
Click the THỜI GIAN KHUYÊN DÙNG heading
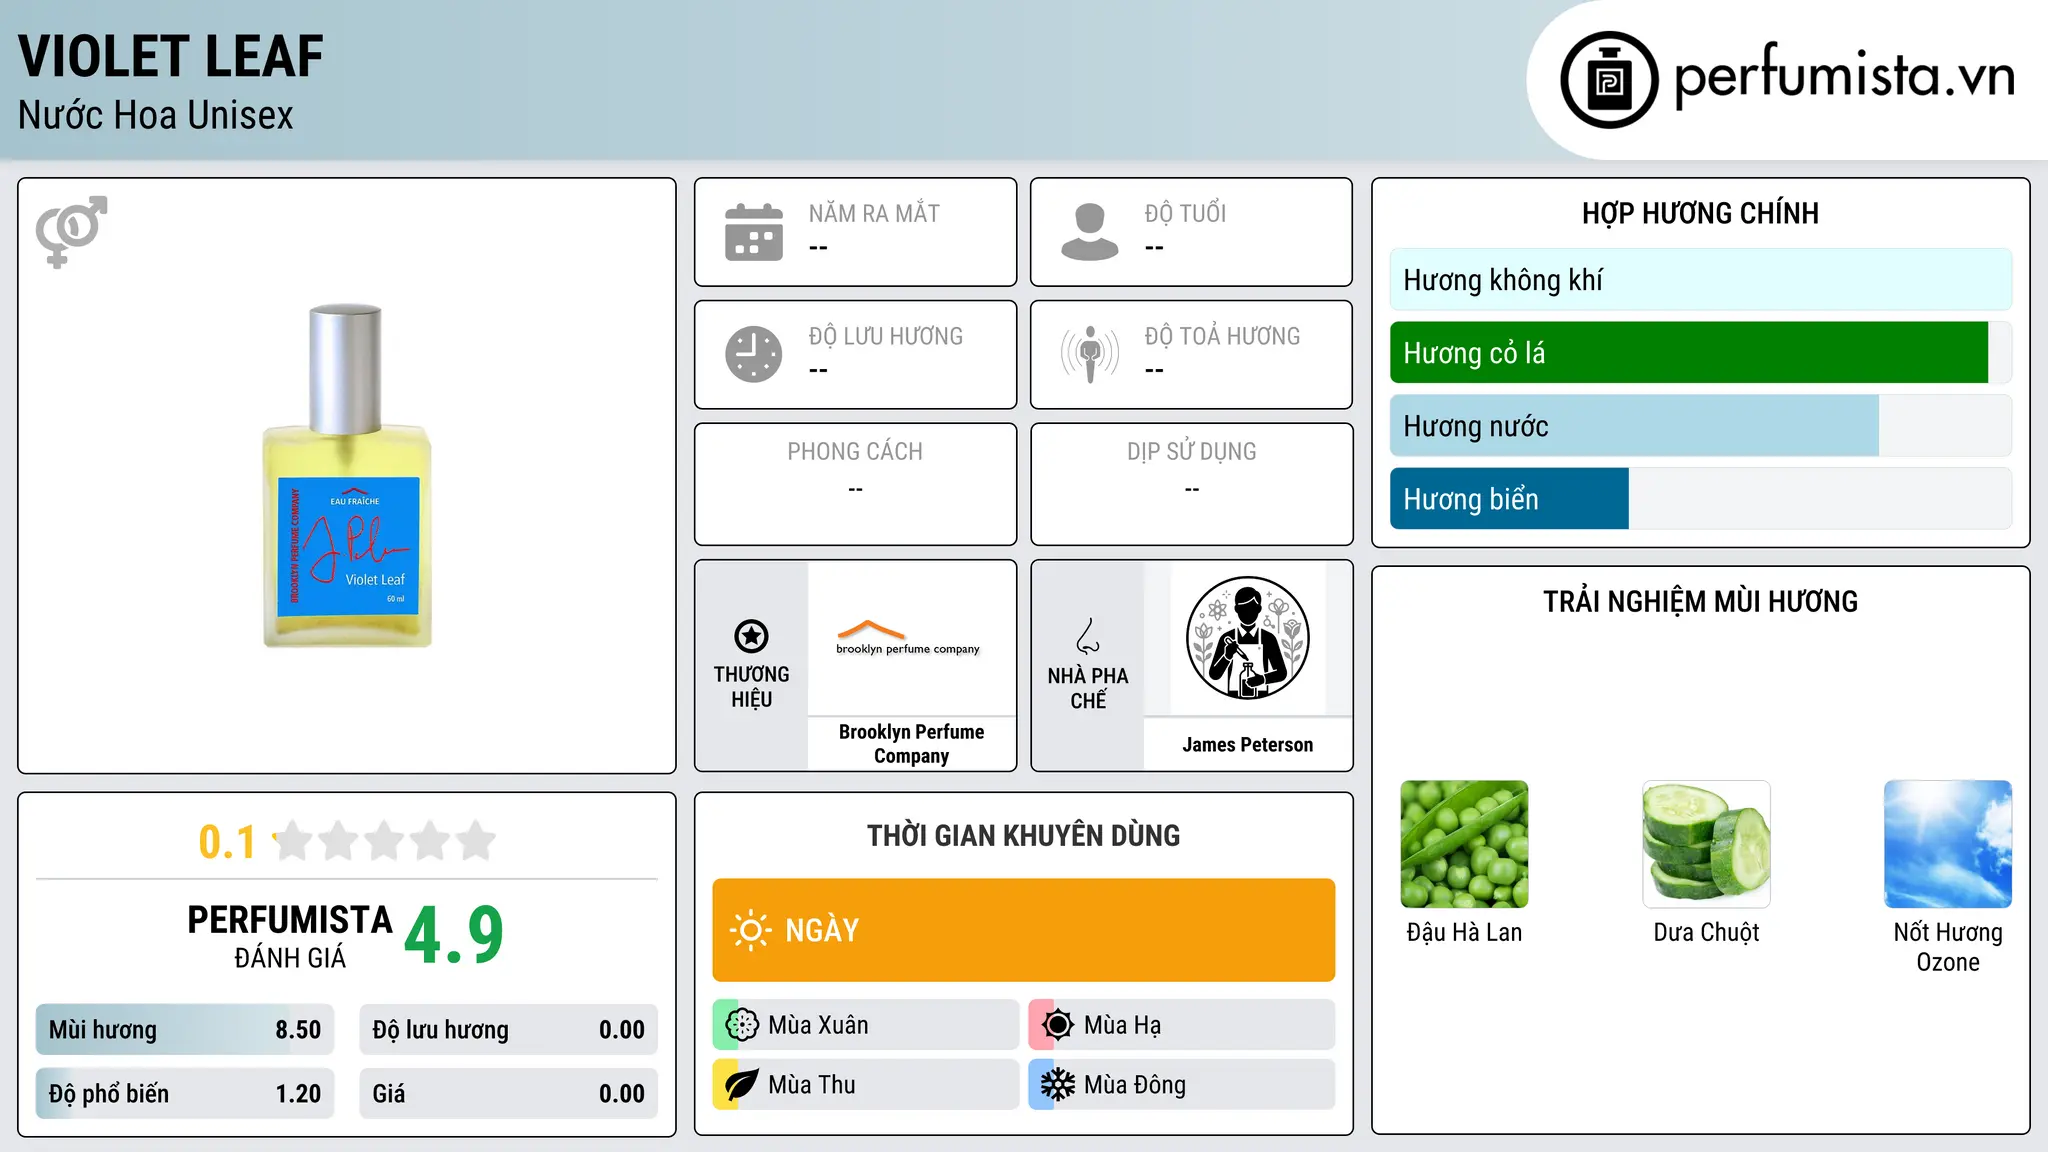pos(1024,836)
